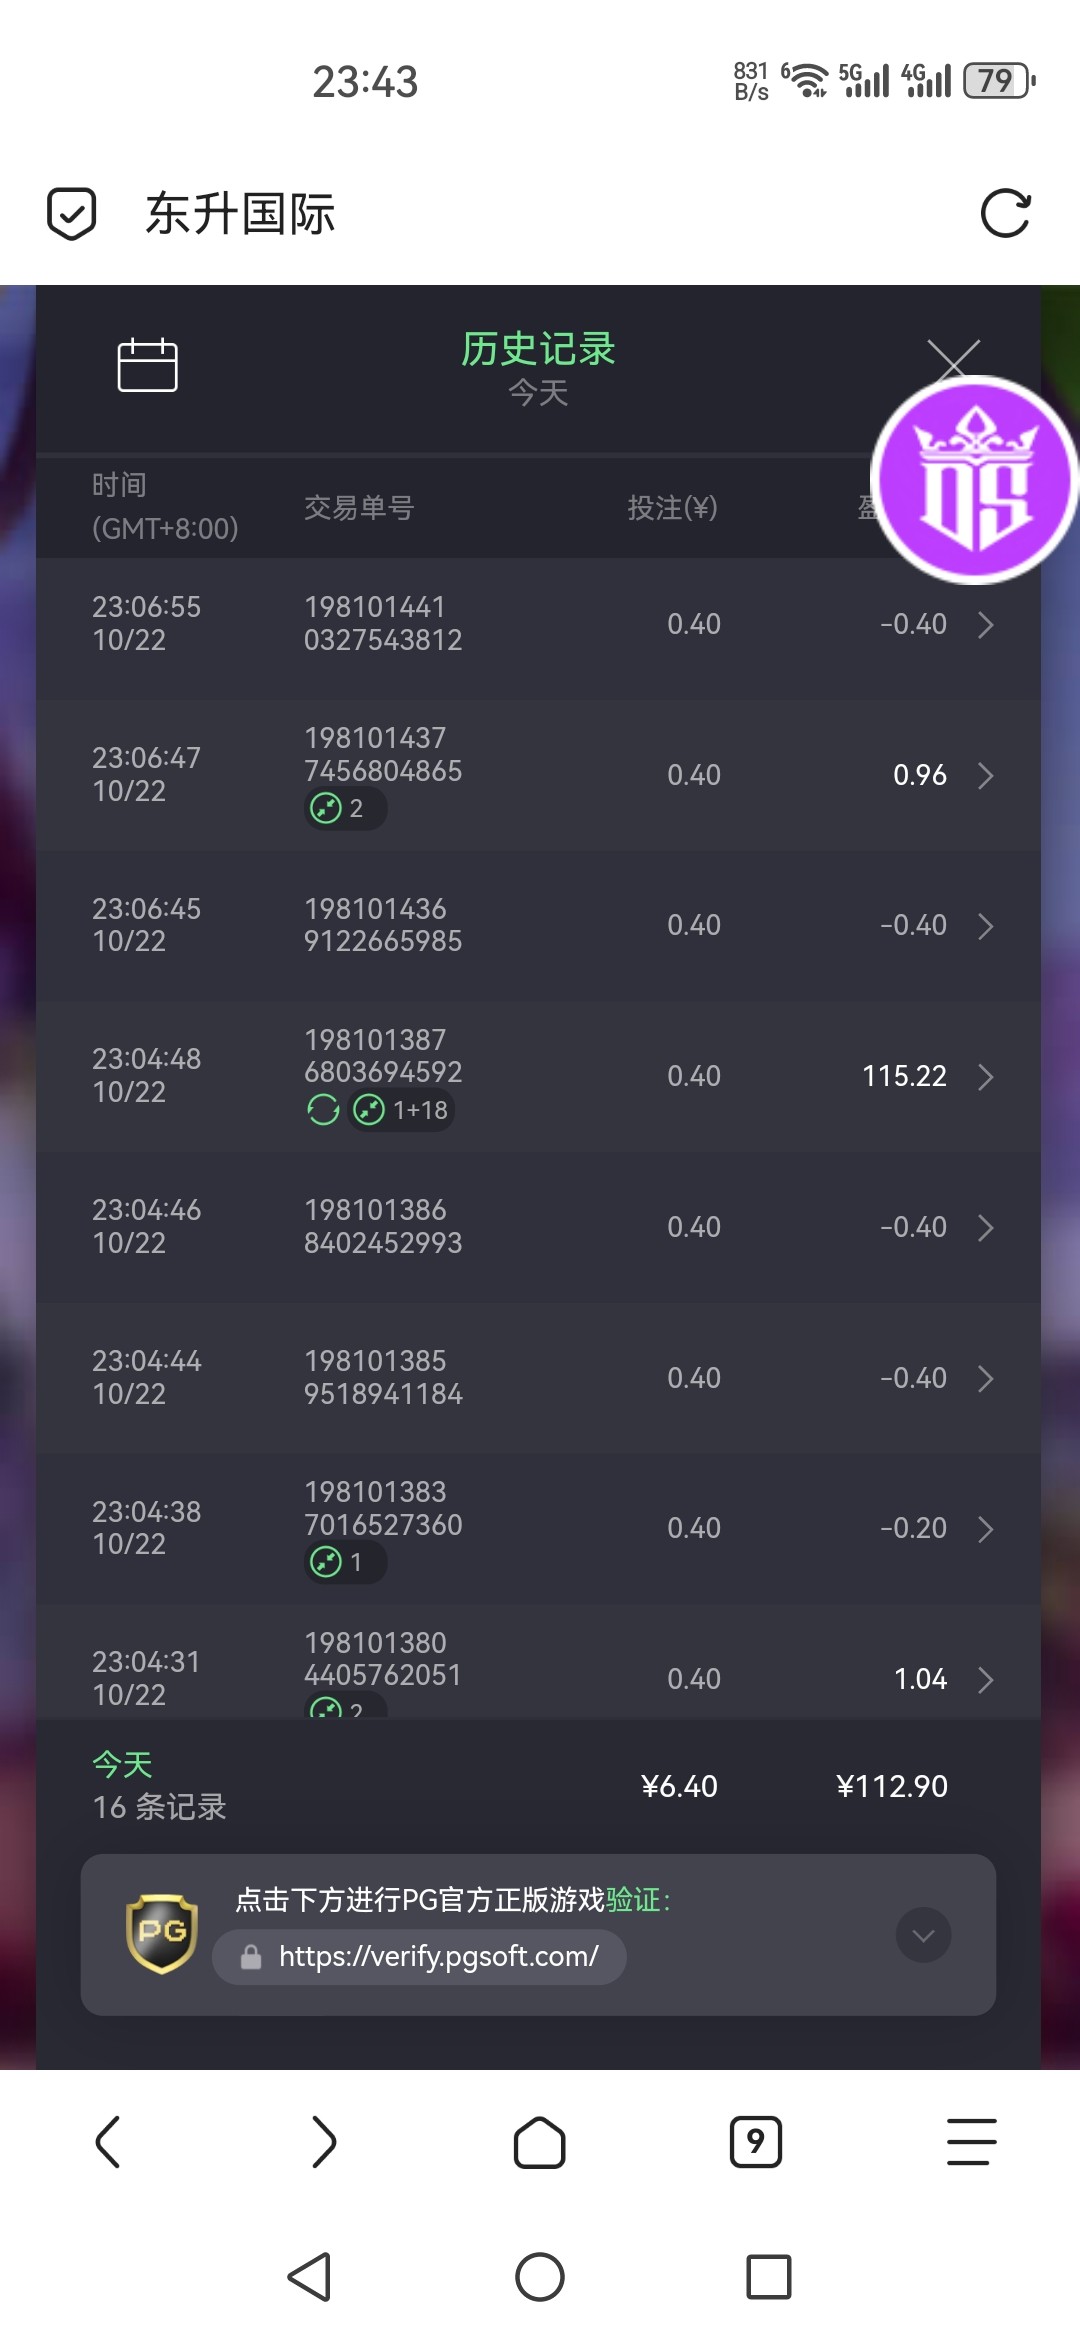Tap the security shield icon beside 东升国际
The height and width of the screenshot is (2340, 1080).
pyautogui.click(x=72, y=213)
